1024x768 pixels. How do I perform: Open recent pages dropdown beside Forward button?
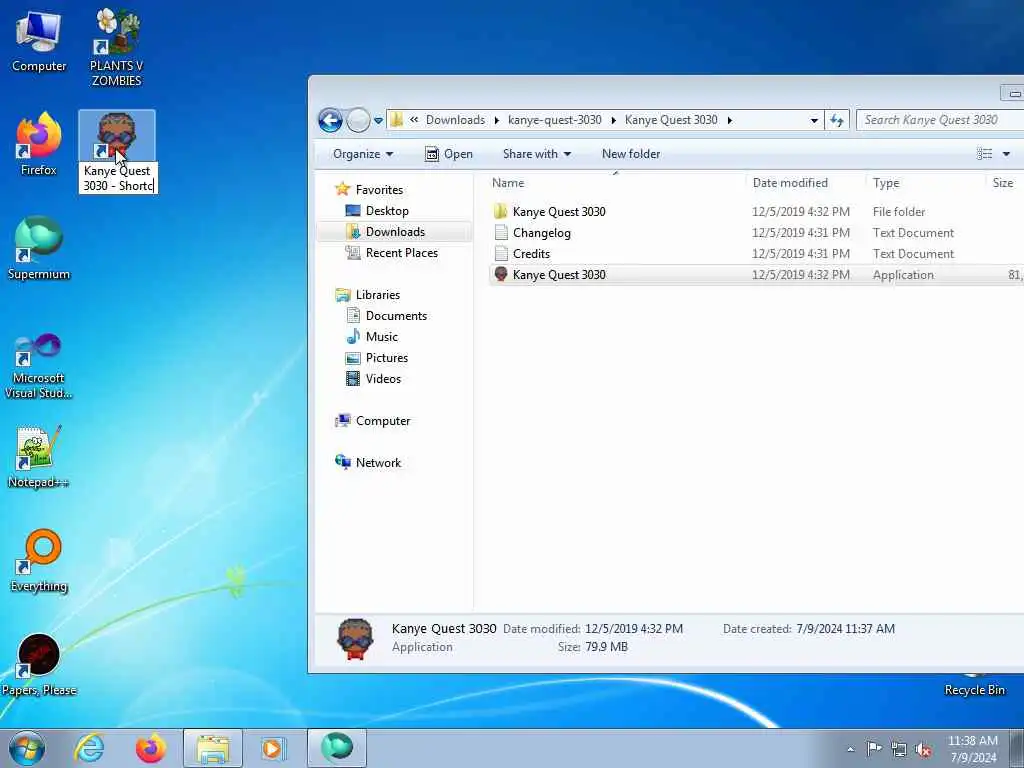[377, 121]
